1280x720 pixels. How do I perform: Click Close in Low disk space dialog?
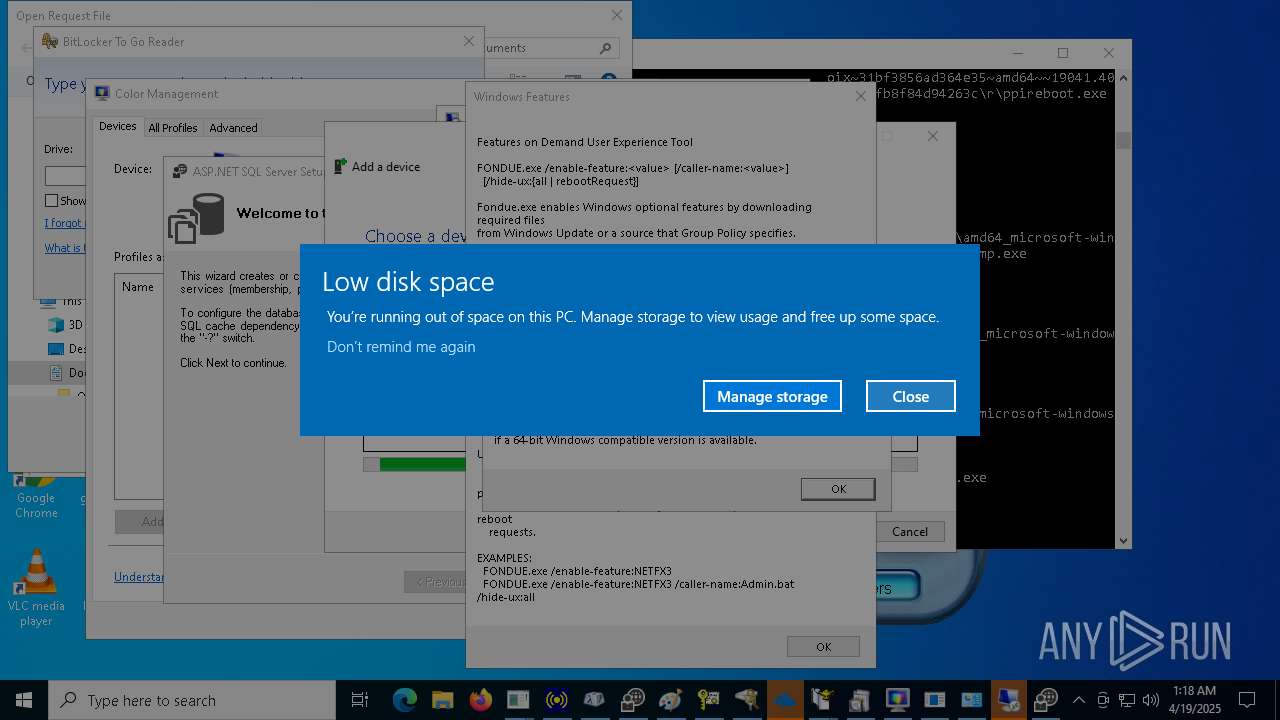pos(911,396)
